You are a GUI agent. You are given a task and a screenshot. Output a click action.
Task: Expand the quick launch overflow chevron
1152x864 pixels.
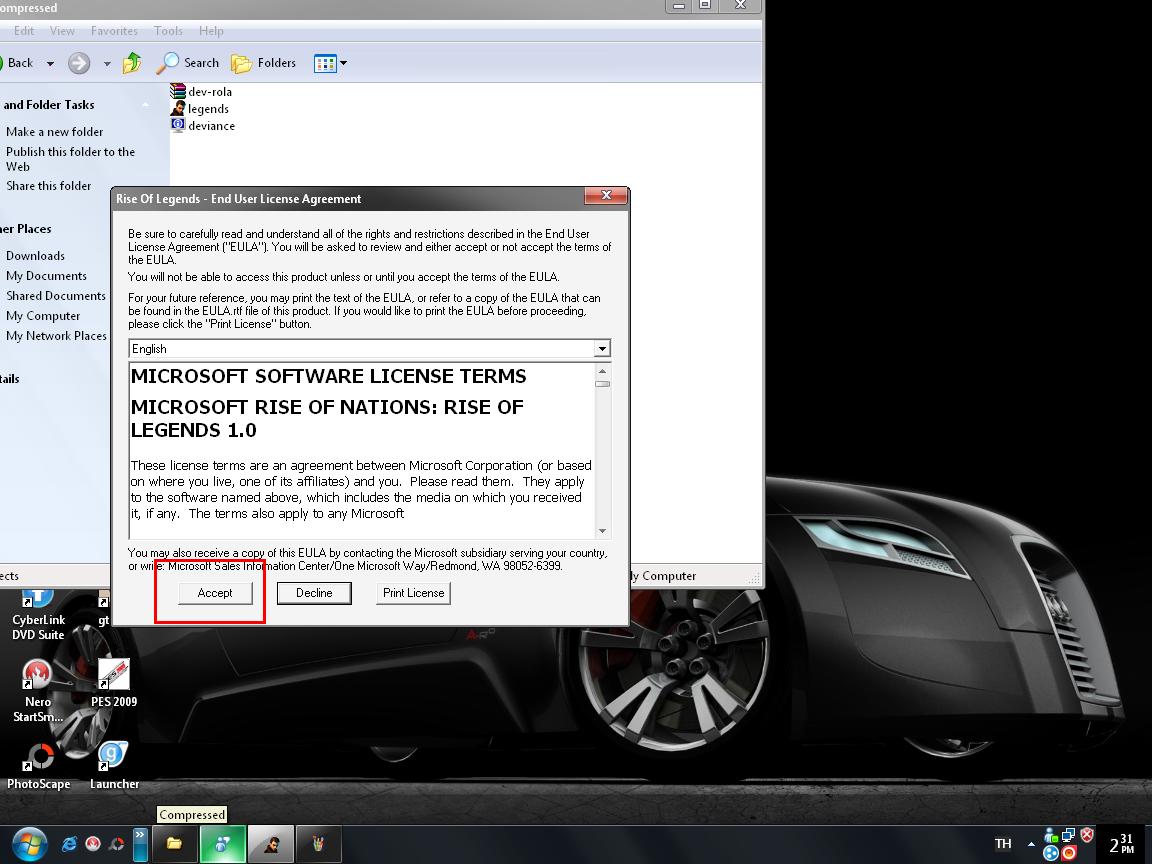140,843
